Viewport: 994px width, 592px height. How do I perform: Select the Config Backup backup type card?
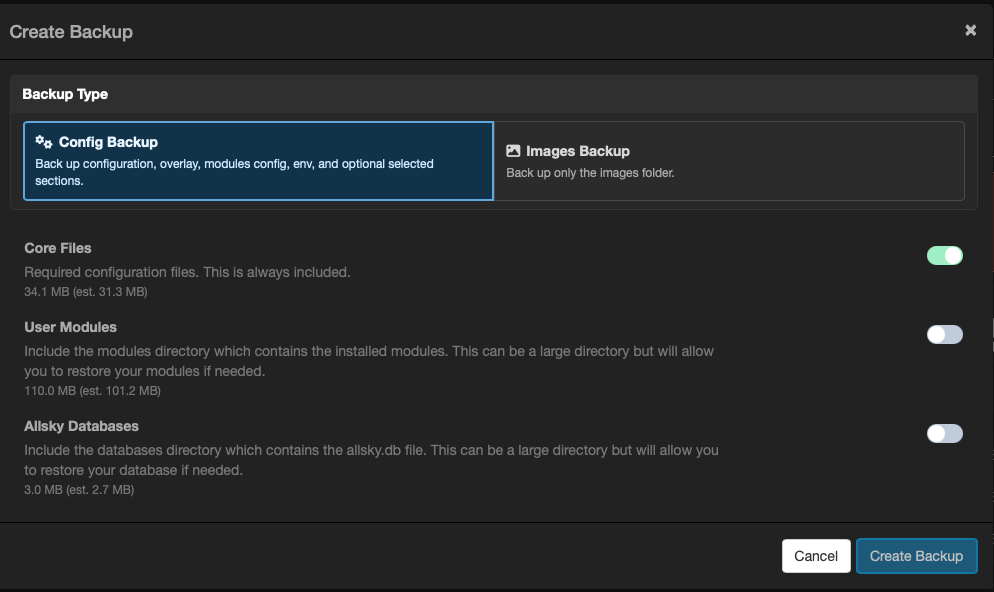point(258,160)
